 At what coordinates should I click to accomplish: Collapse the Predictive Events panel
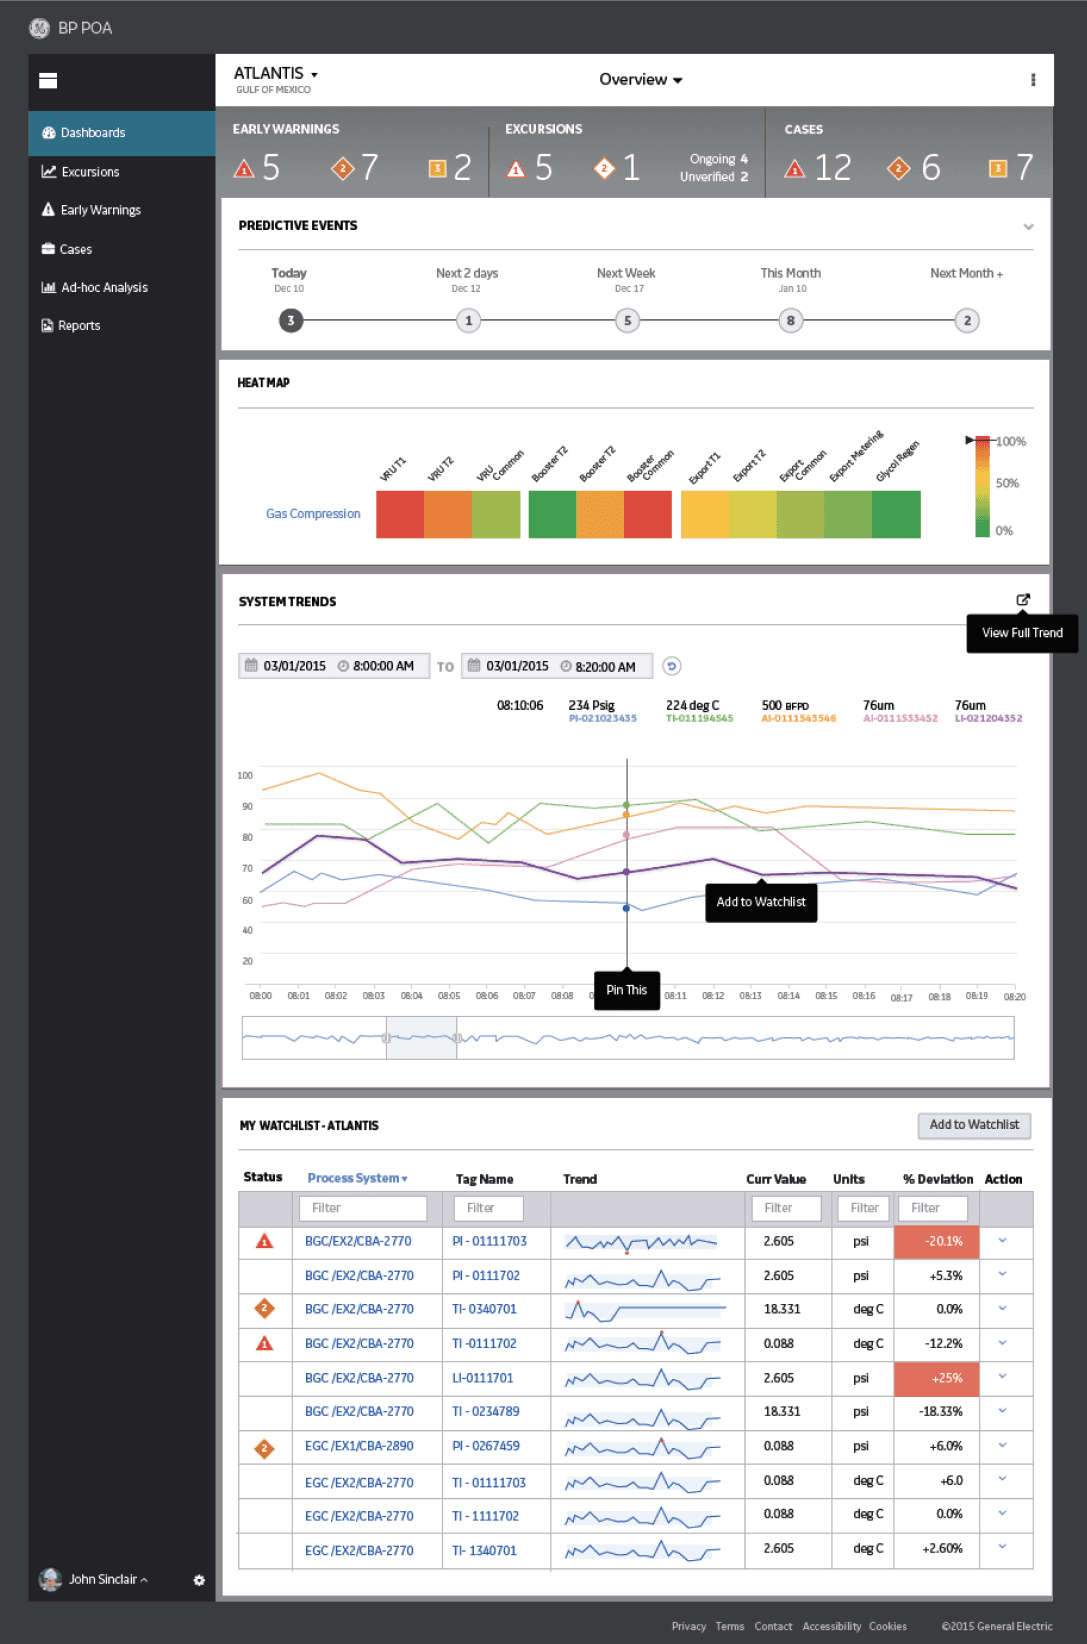point(1028,227)
